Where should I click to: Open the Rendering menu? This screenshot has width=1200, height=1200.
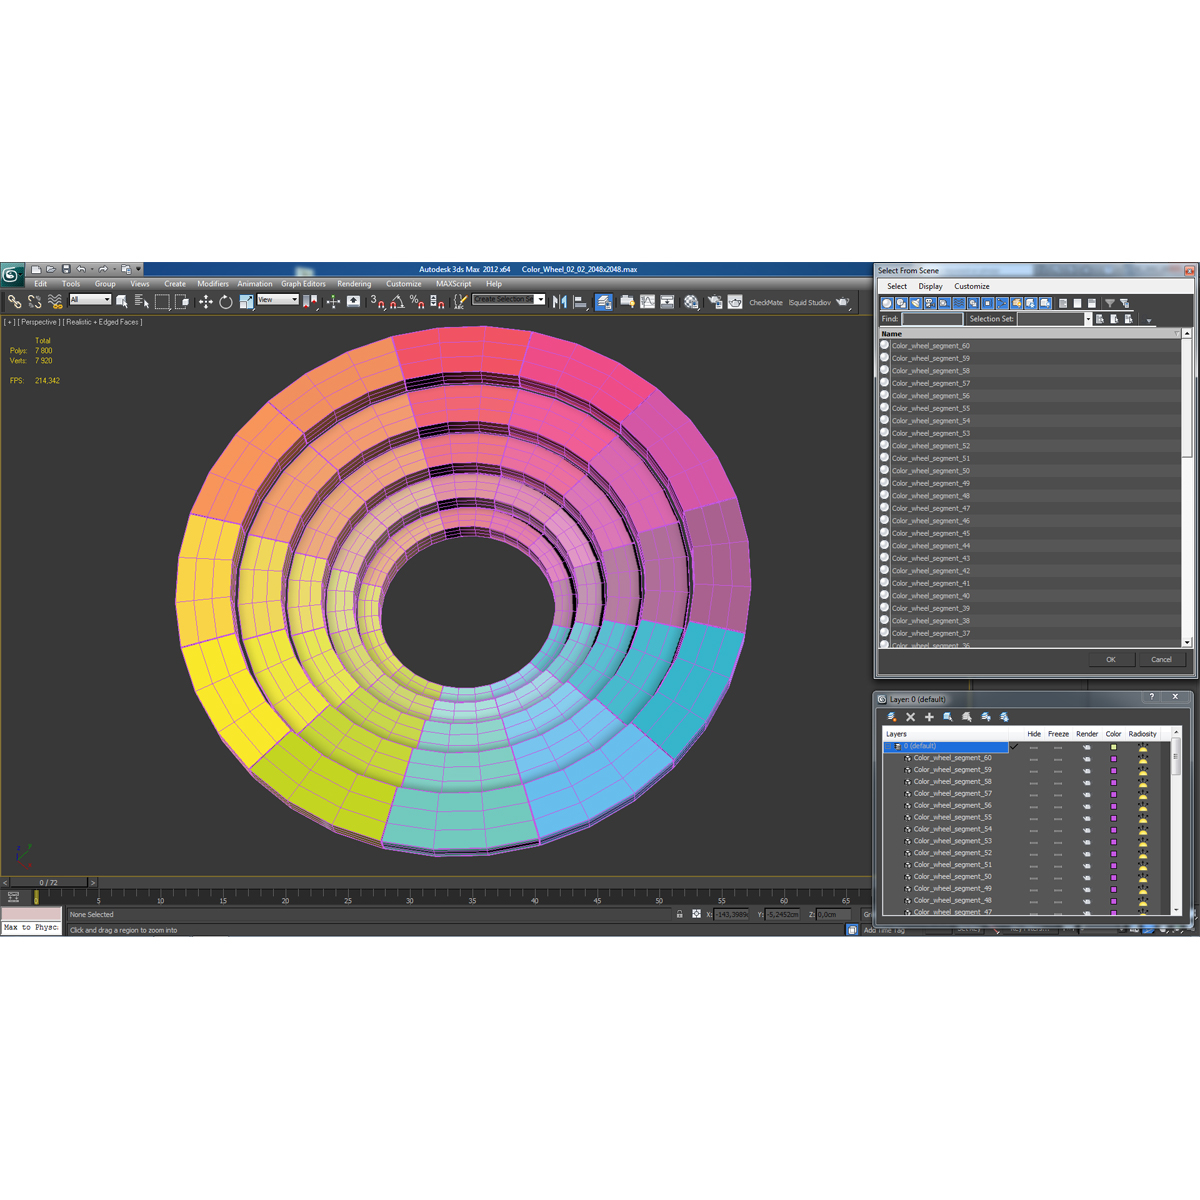tap(354, 283)
